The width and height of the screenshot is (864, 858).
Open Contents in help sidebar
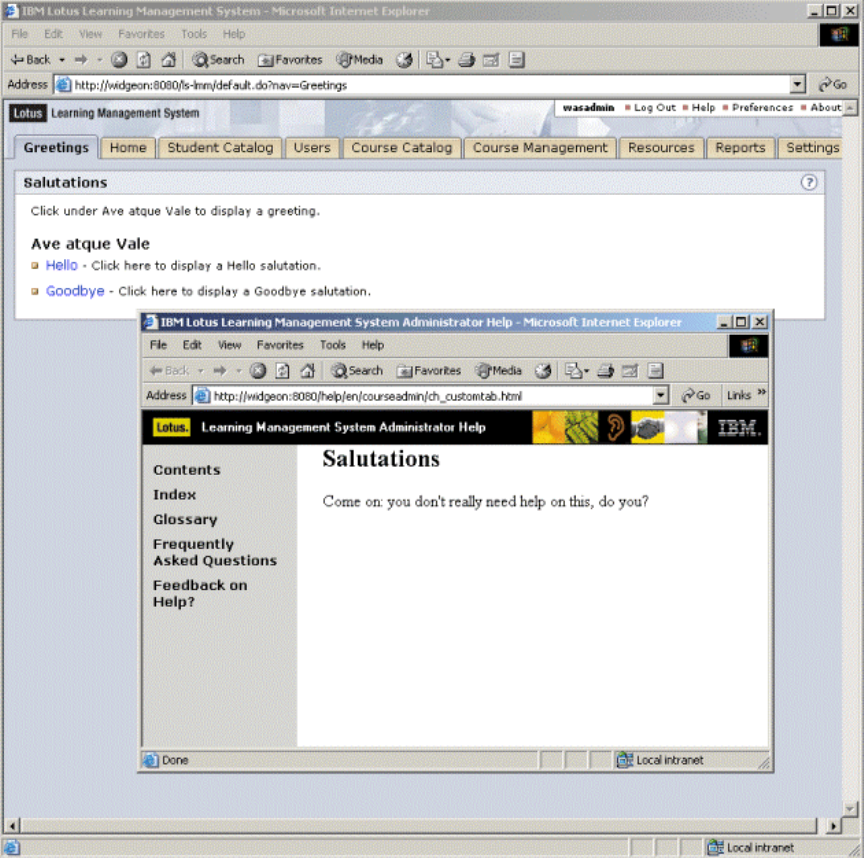[x=187, y=470]
